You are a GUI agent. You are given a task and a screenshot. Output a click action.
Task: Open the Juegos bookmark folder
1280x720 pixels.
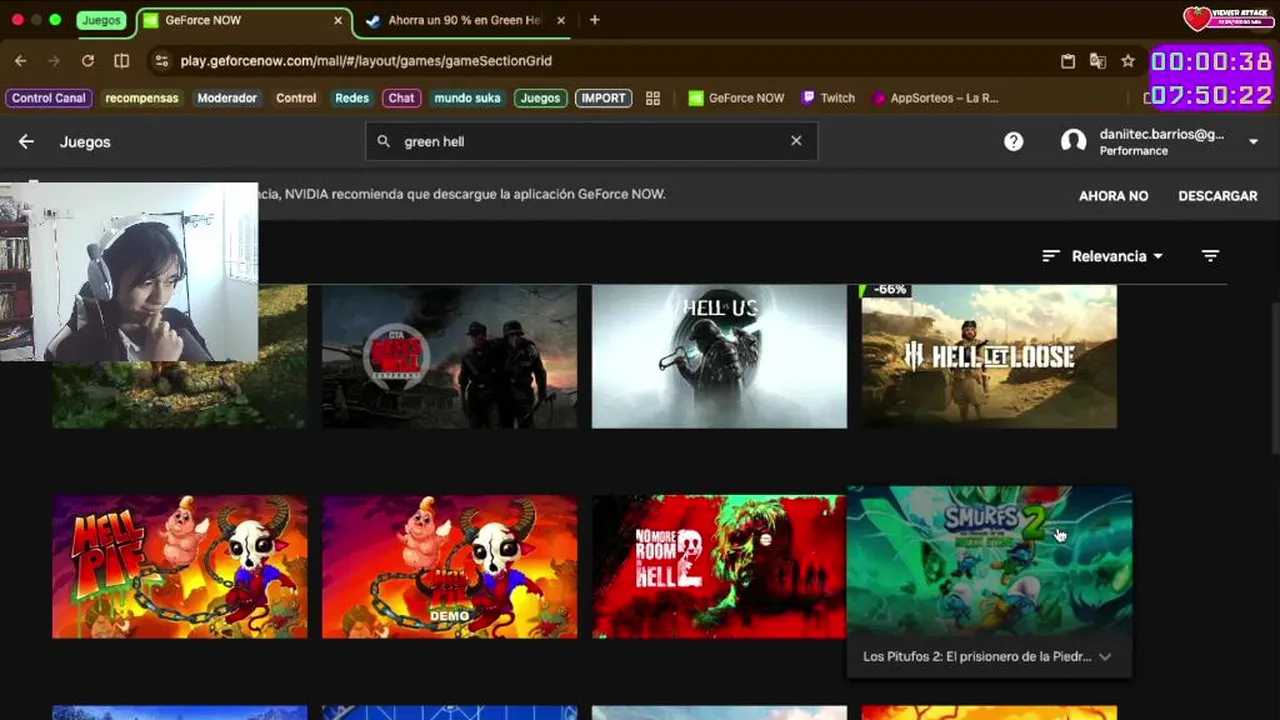(541, 98)
